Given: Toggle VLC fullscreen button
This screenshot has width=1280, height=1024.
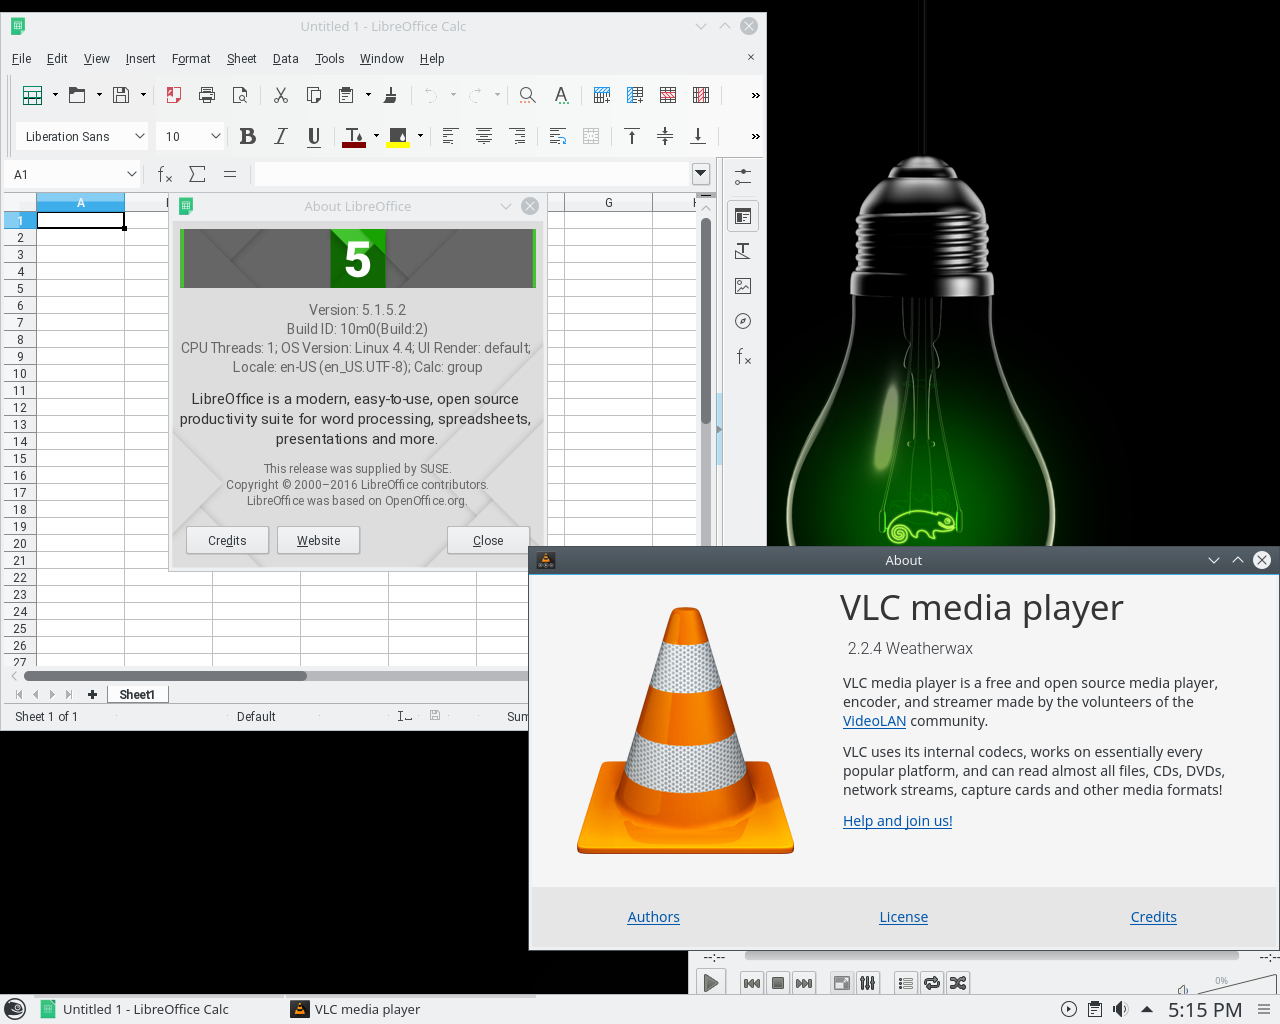Looking at the screenshot, I should (x=842, y=983).
